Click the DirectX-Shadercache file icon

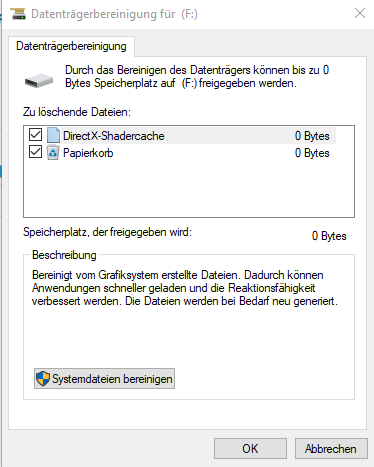tap(53, 136)
